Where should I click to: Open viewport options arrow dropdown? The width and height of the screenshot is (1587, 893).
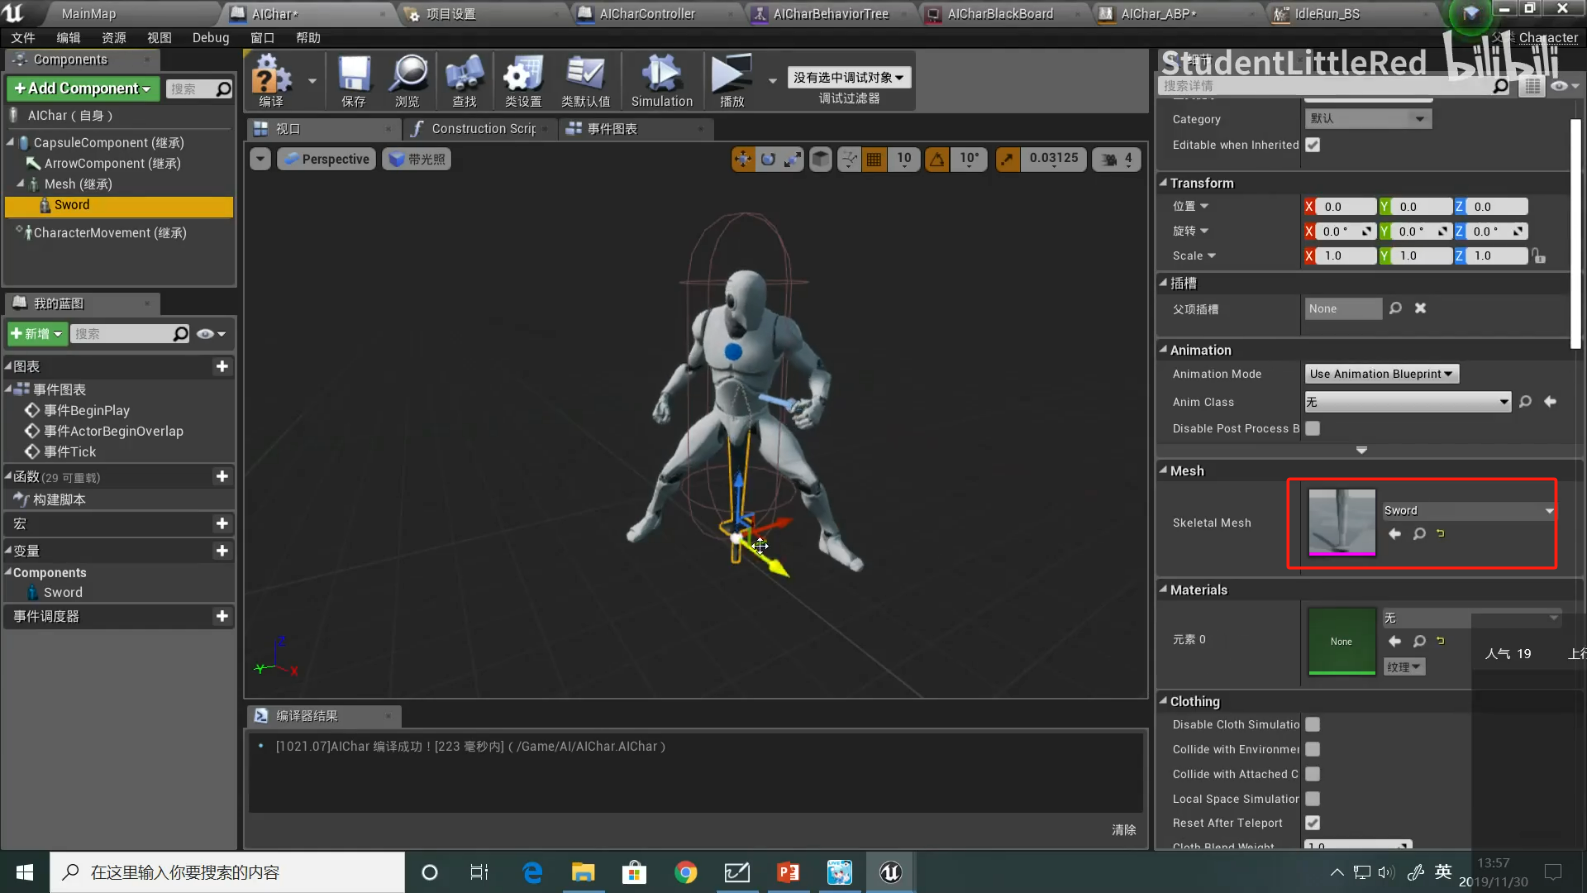pos(260,159)
